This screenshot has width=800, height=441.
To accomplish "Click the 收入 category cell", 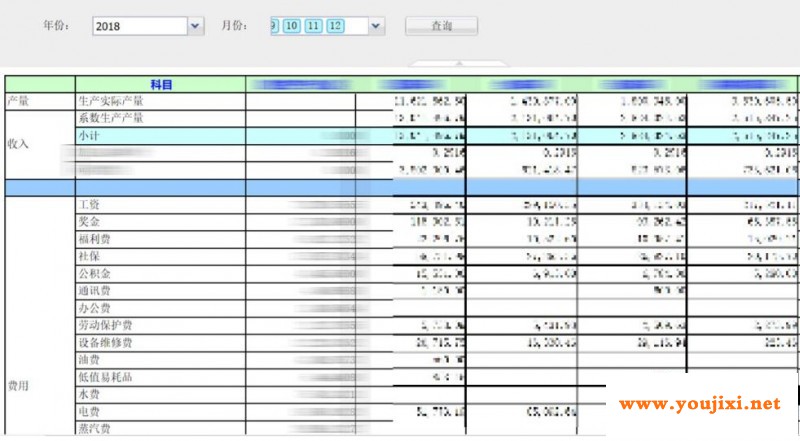I will coord(40,144).
